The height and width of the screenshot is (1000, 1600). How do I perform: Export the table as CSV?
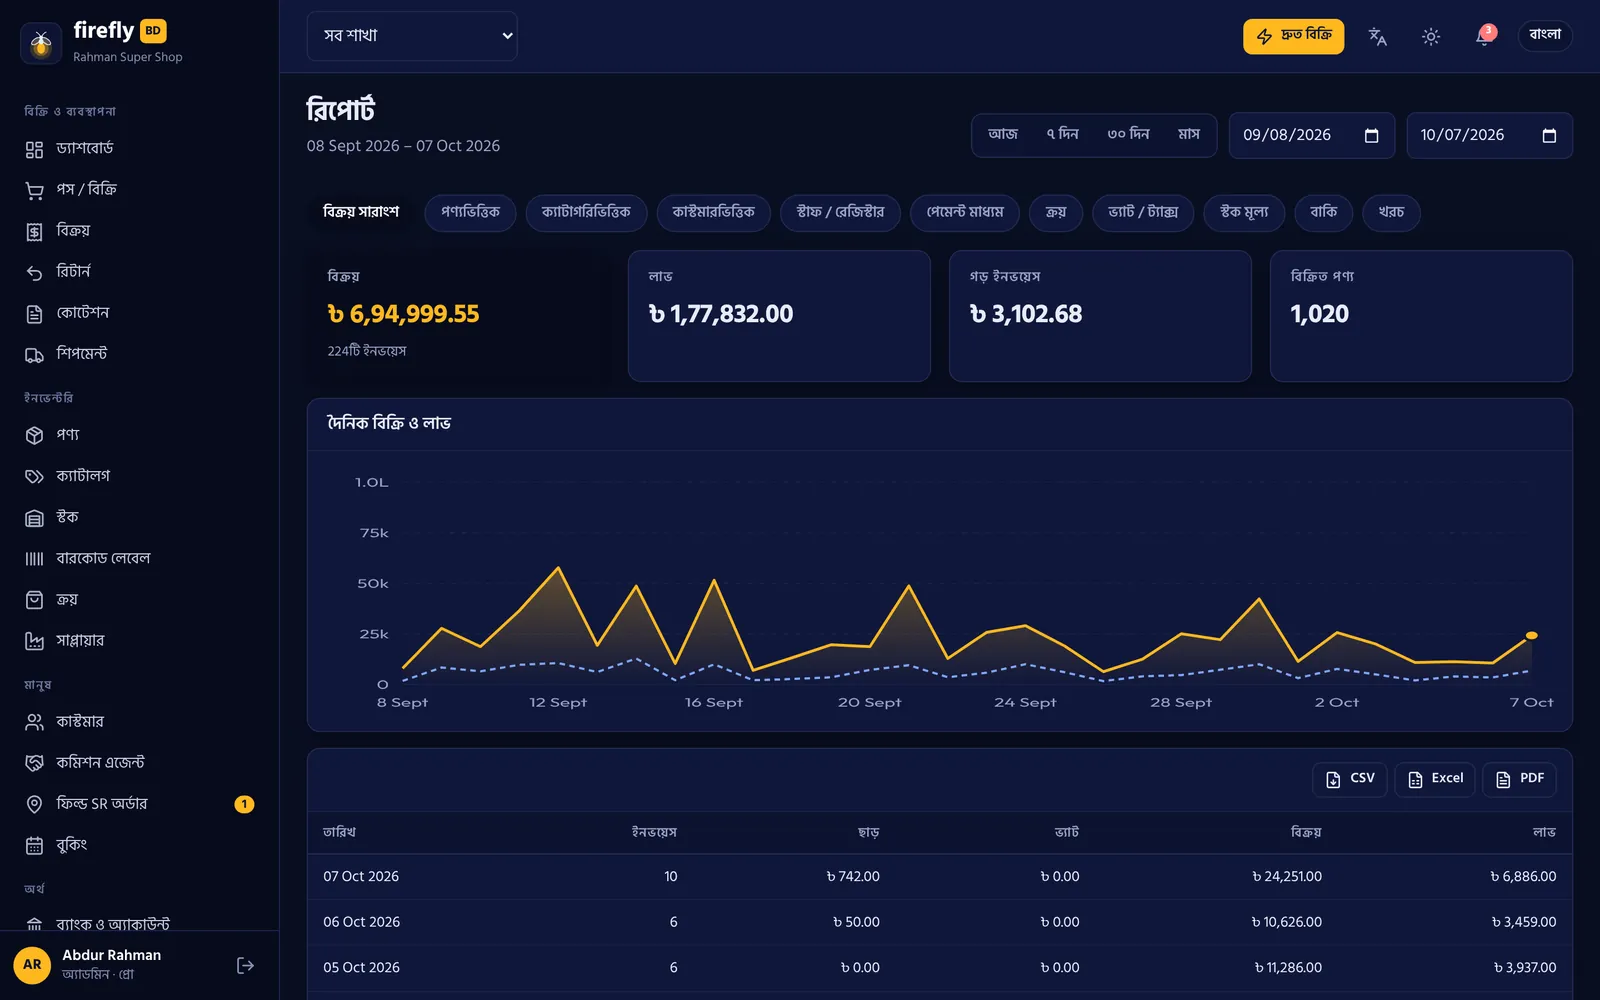point(1349,779)
